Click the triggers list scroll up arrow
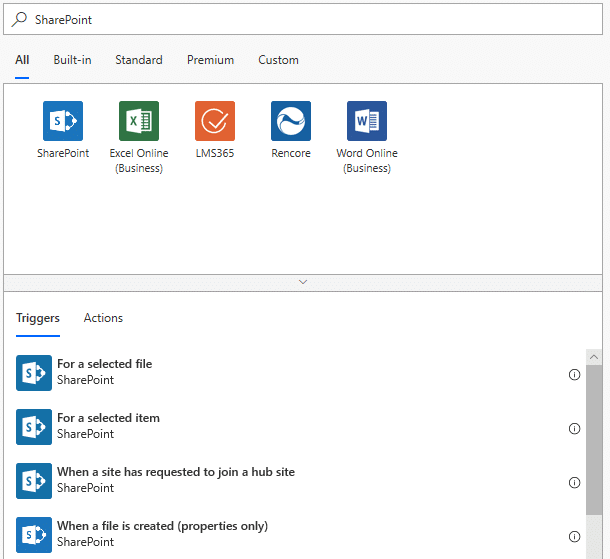 pyautogui.click(x=594, y=357)
